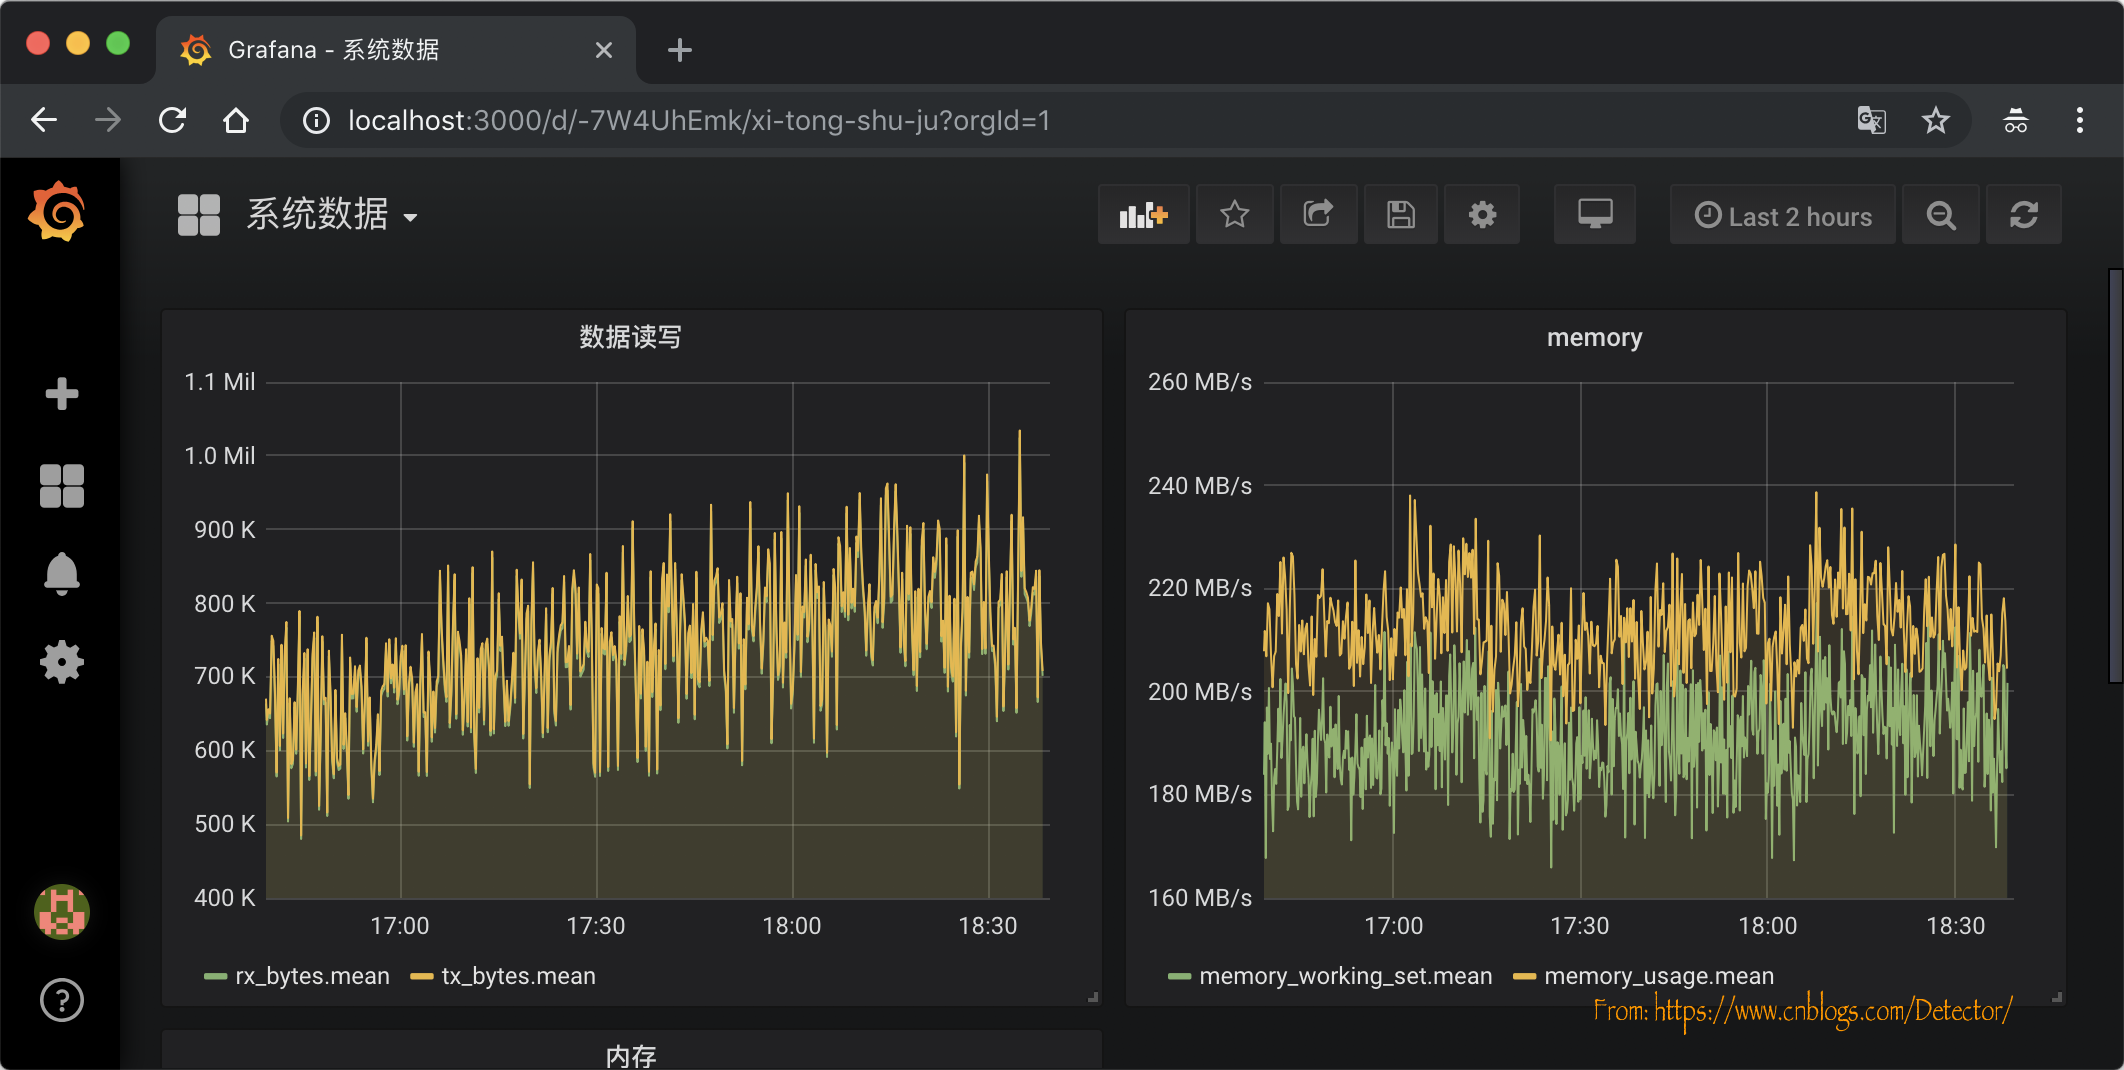Open a new browser tab
Viewport: 2124px width, 1070px height.
[680, 50]
